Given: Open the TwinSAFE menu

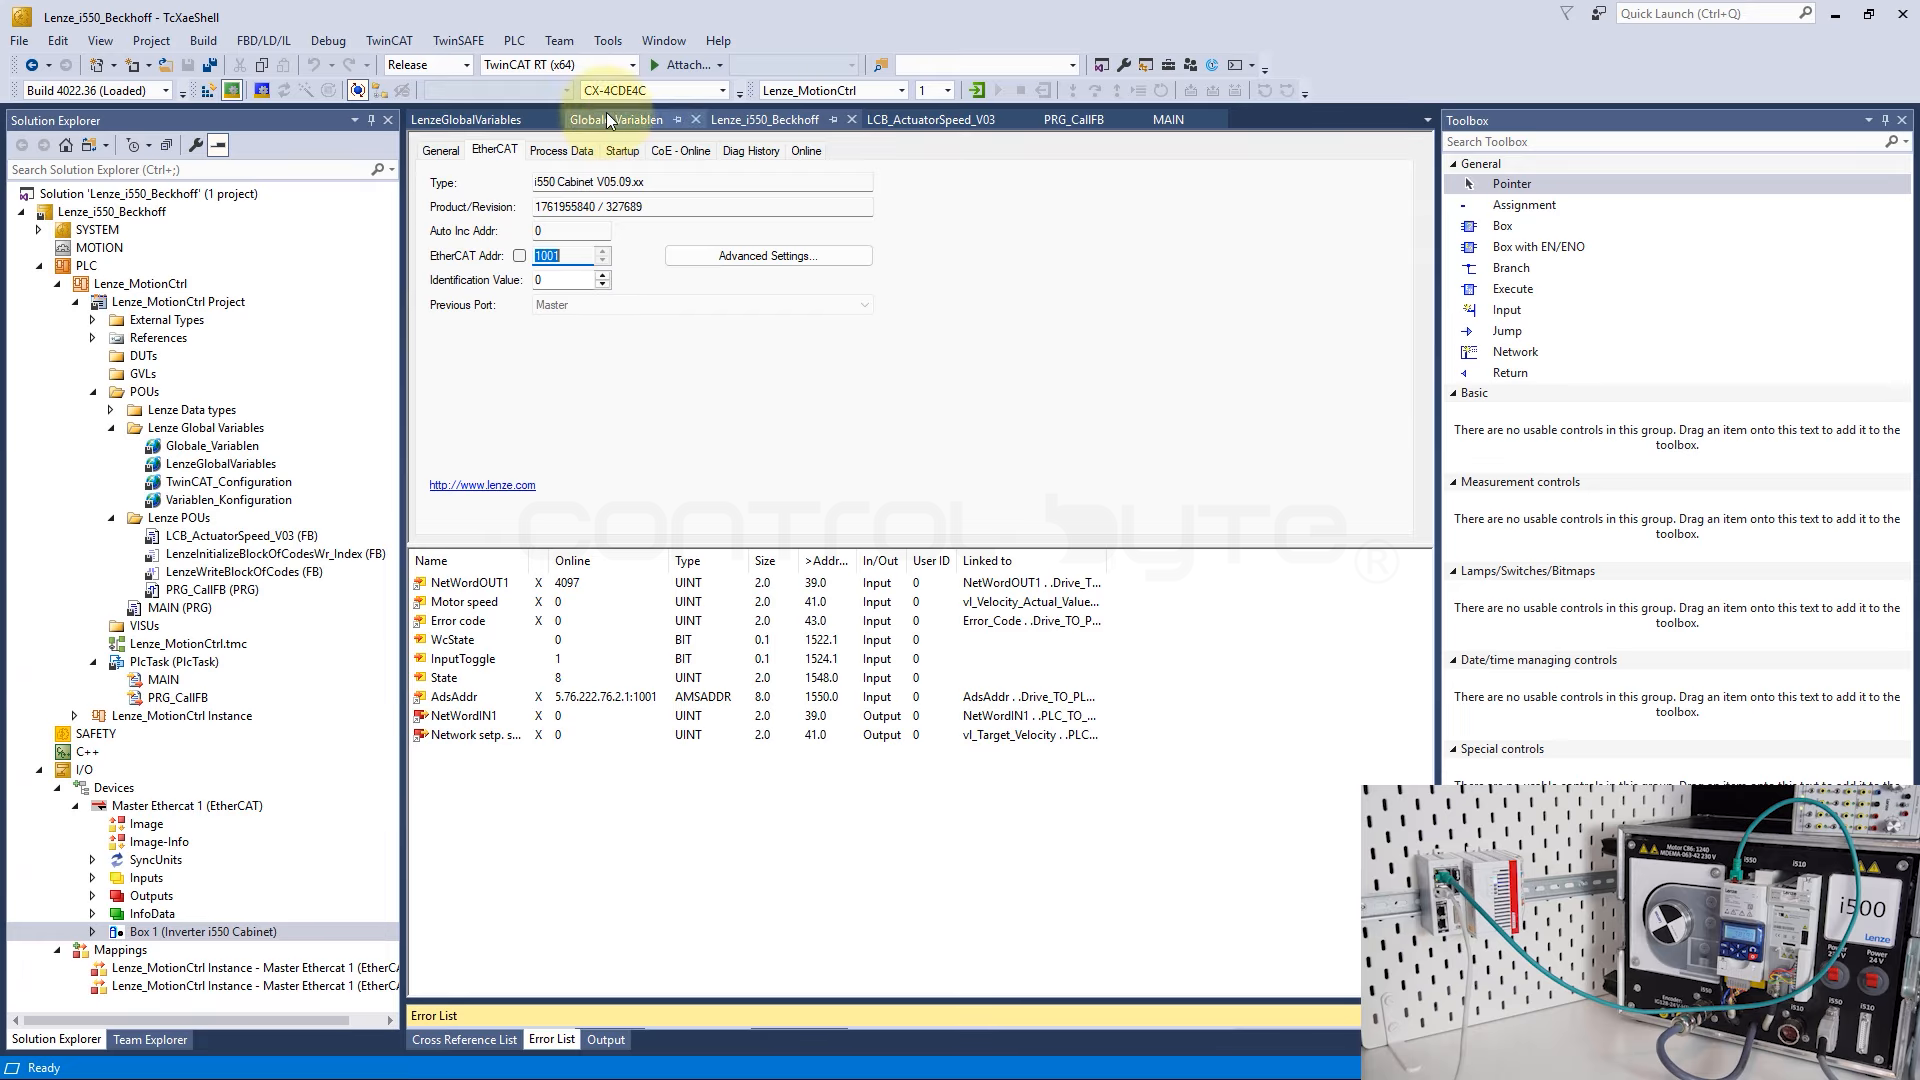Looking at the screenshot, I should (x=458, y=41).
